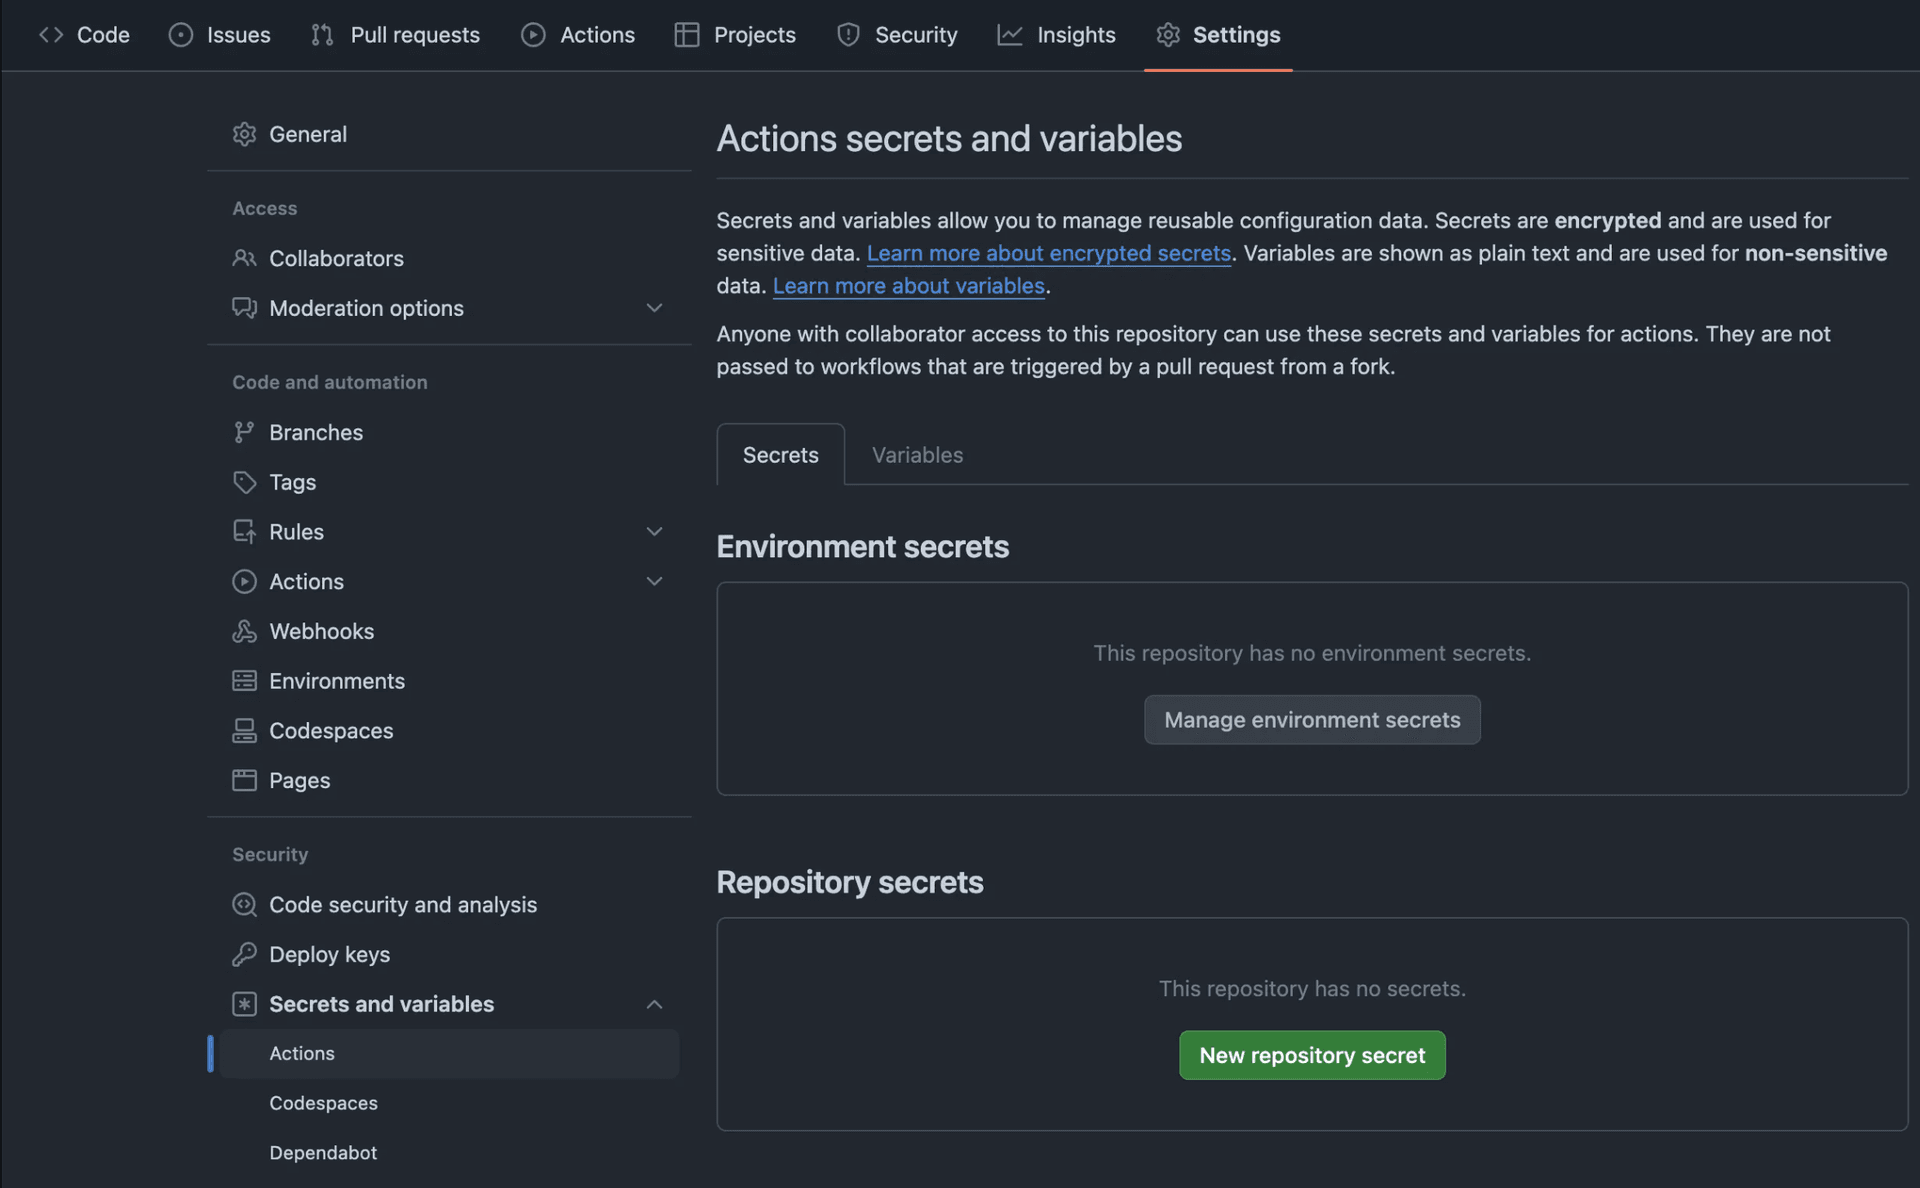Expand the Actions sidebar chevron
Viewport: 1920px width, 1188px height.
[x=654, y=581]
